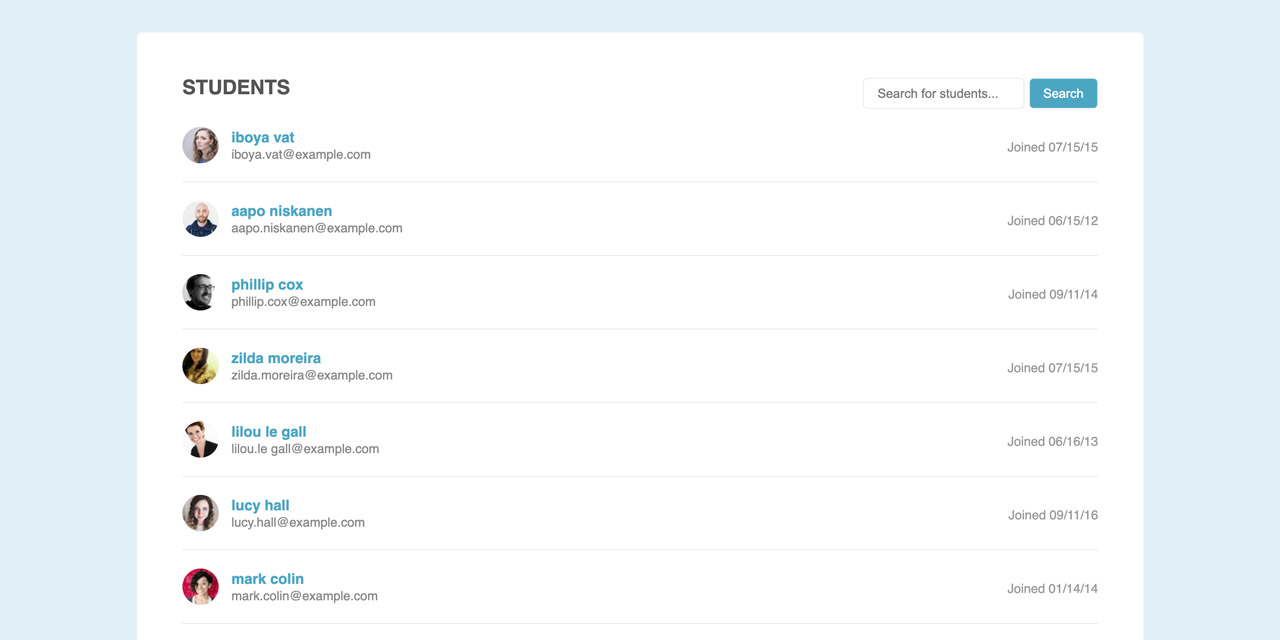Click the email iboya.vat@example.com
Viewport: 1280px width, 640px height.
point(301,155)
